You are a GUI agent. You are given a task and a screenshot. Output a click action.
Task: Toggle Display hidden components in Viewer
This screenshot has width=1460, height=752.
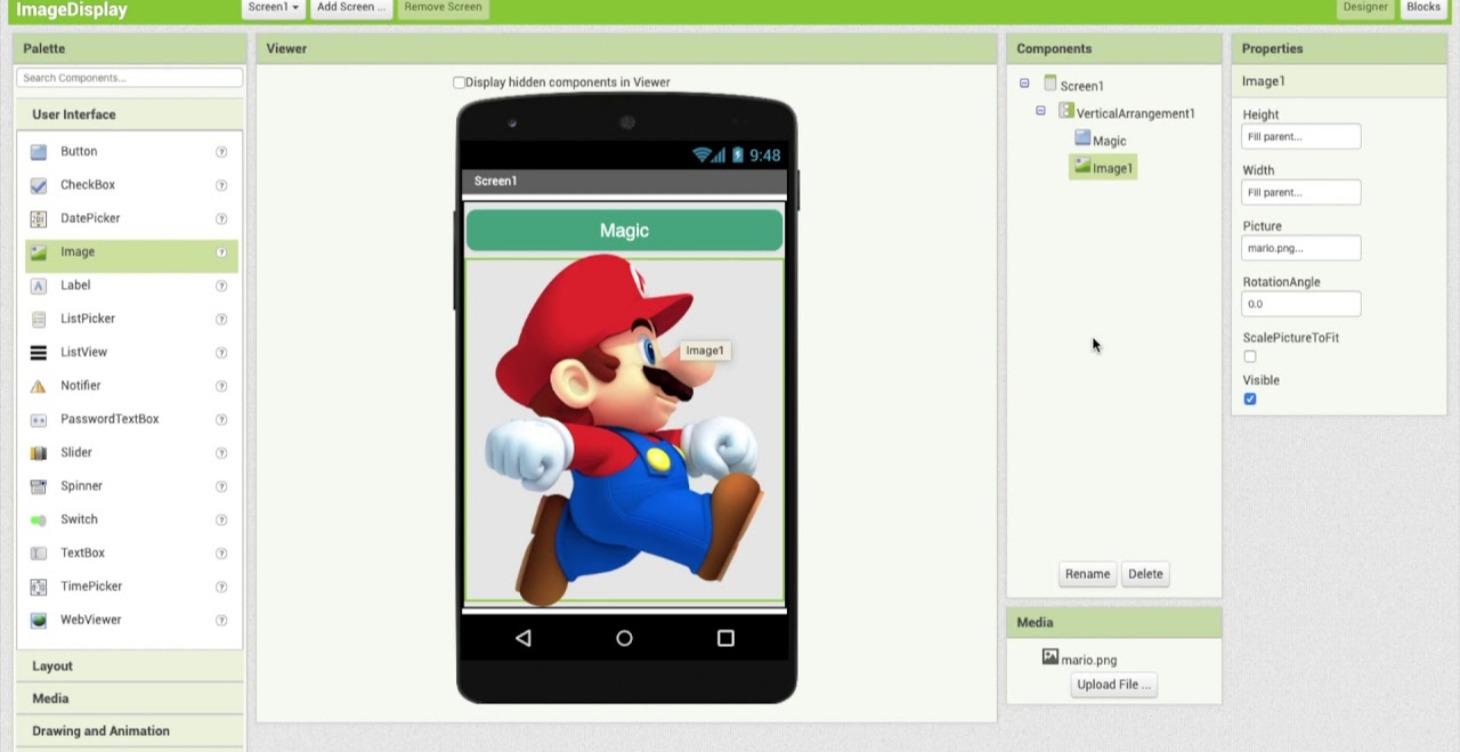click(459, 82)
